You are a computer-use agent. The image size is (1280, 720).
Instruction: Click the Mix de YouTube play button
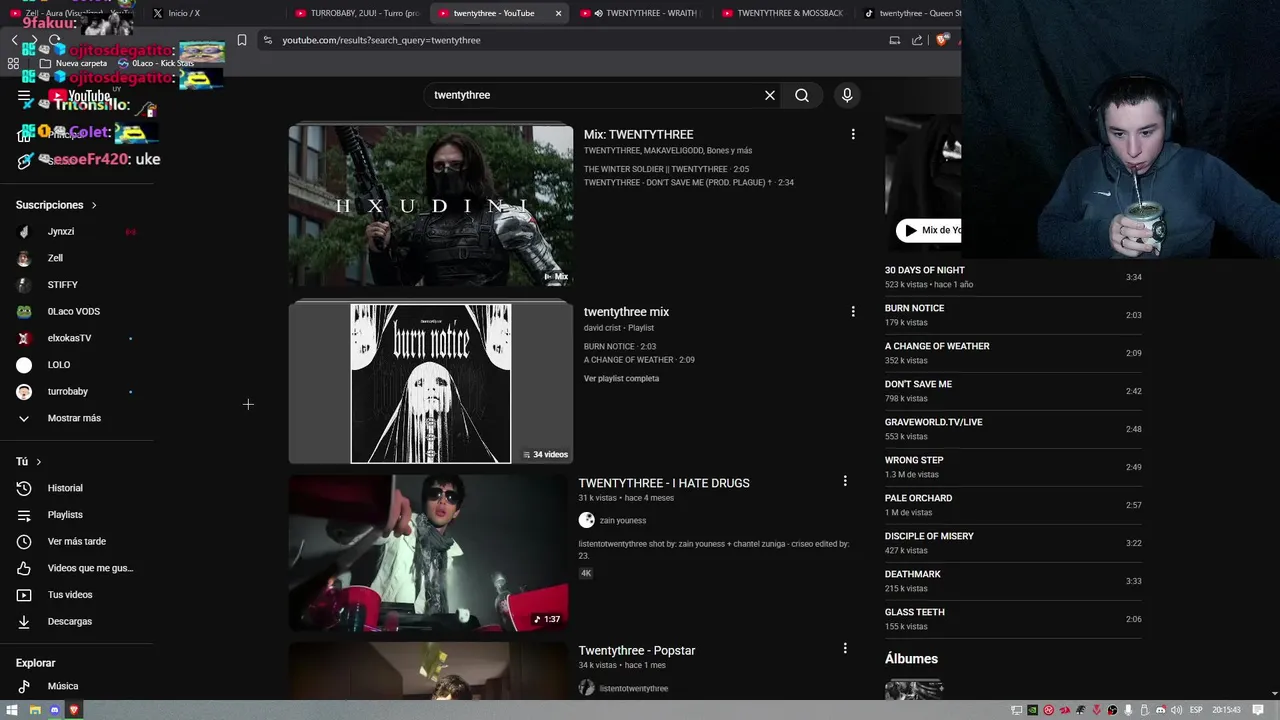pyautogui.click(x=928, y=230)
